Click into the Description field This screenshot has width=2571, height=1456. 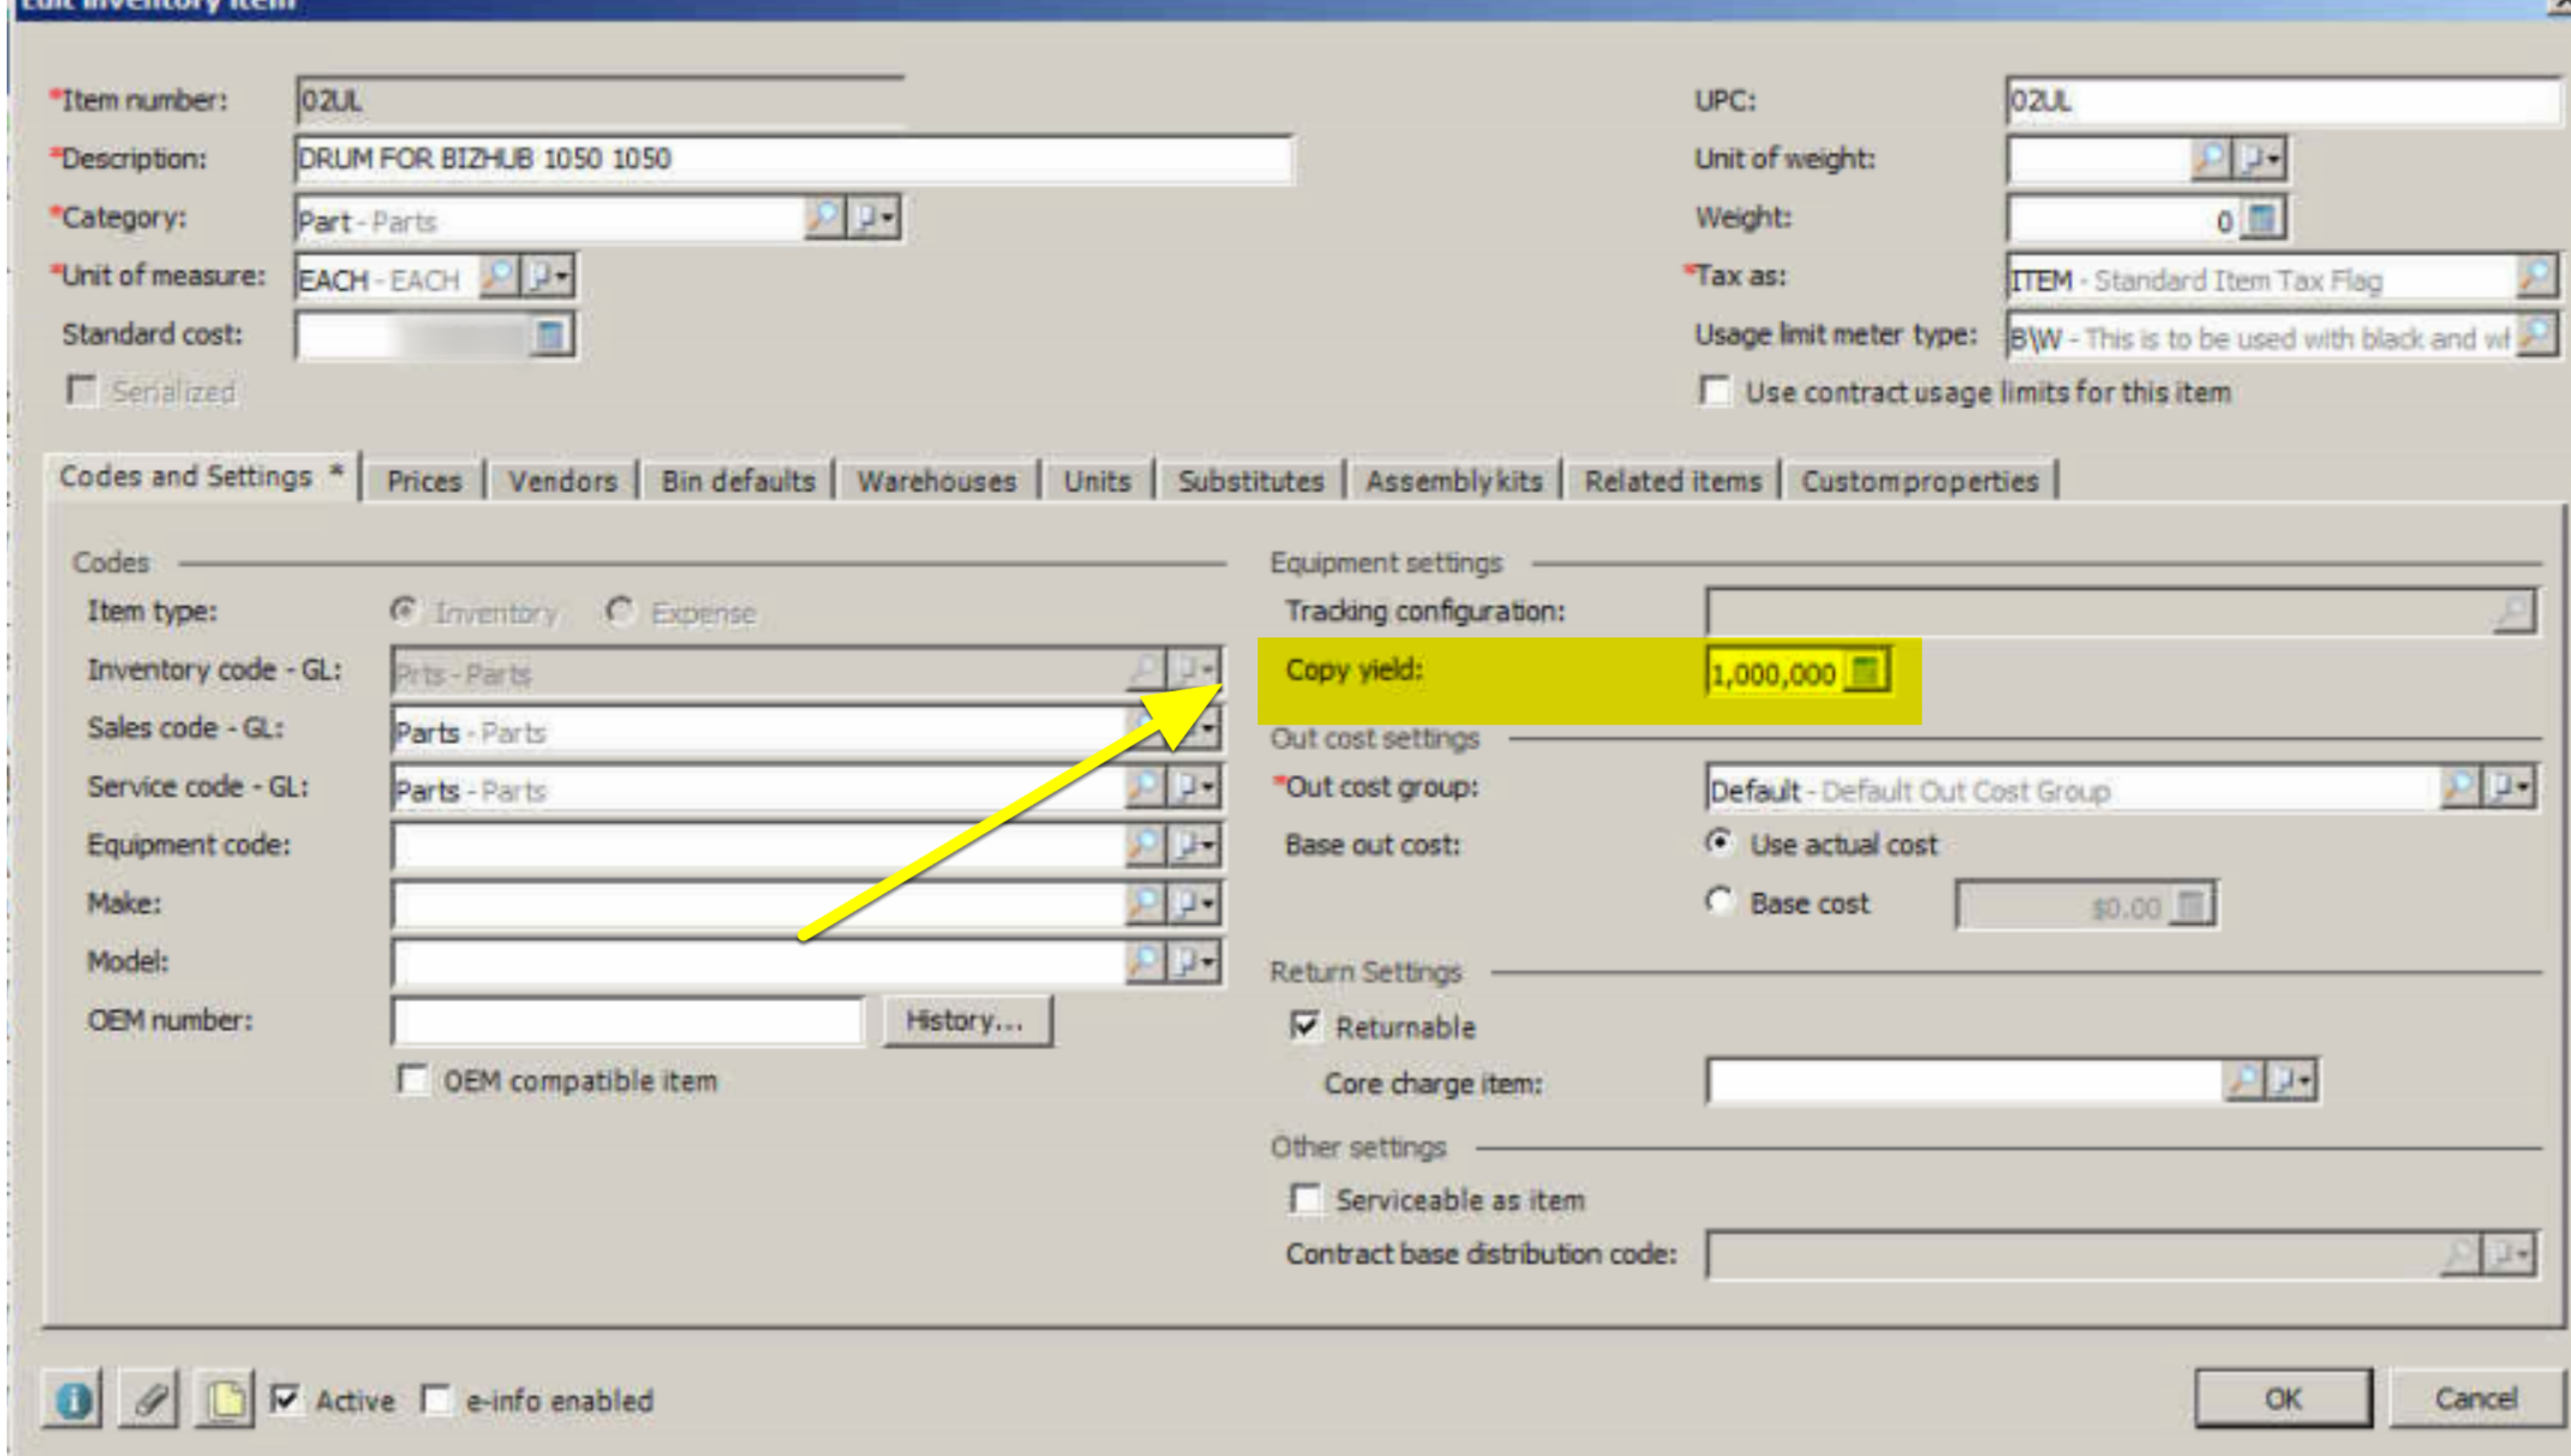point(794,159)
